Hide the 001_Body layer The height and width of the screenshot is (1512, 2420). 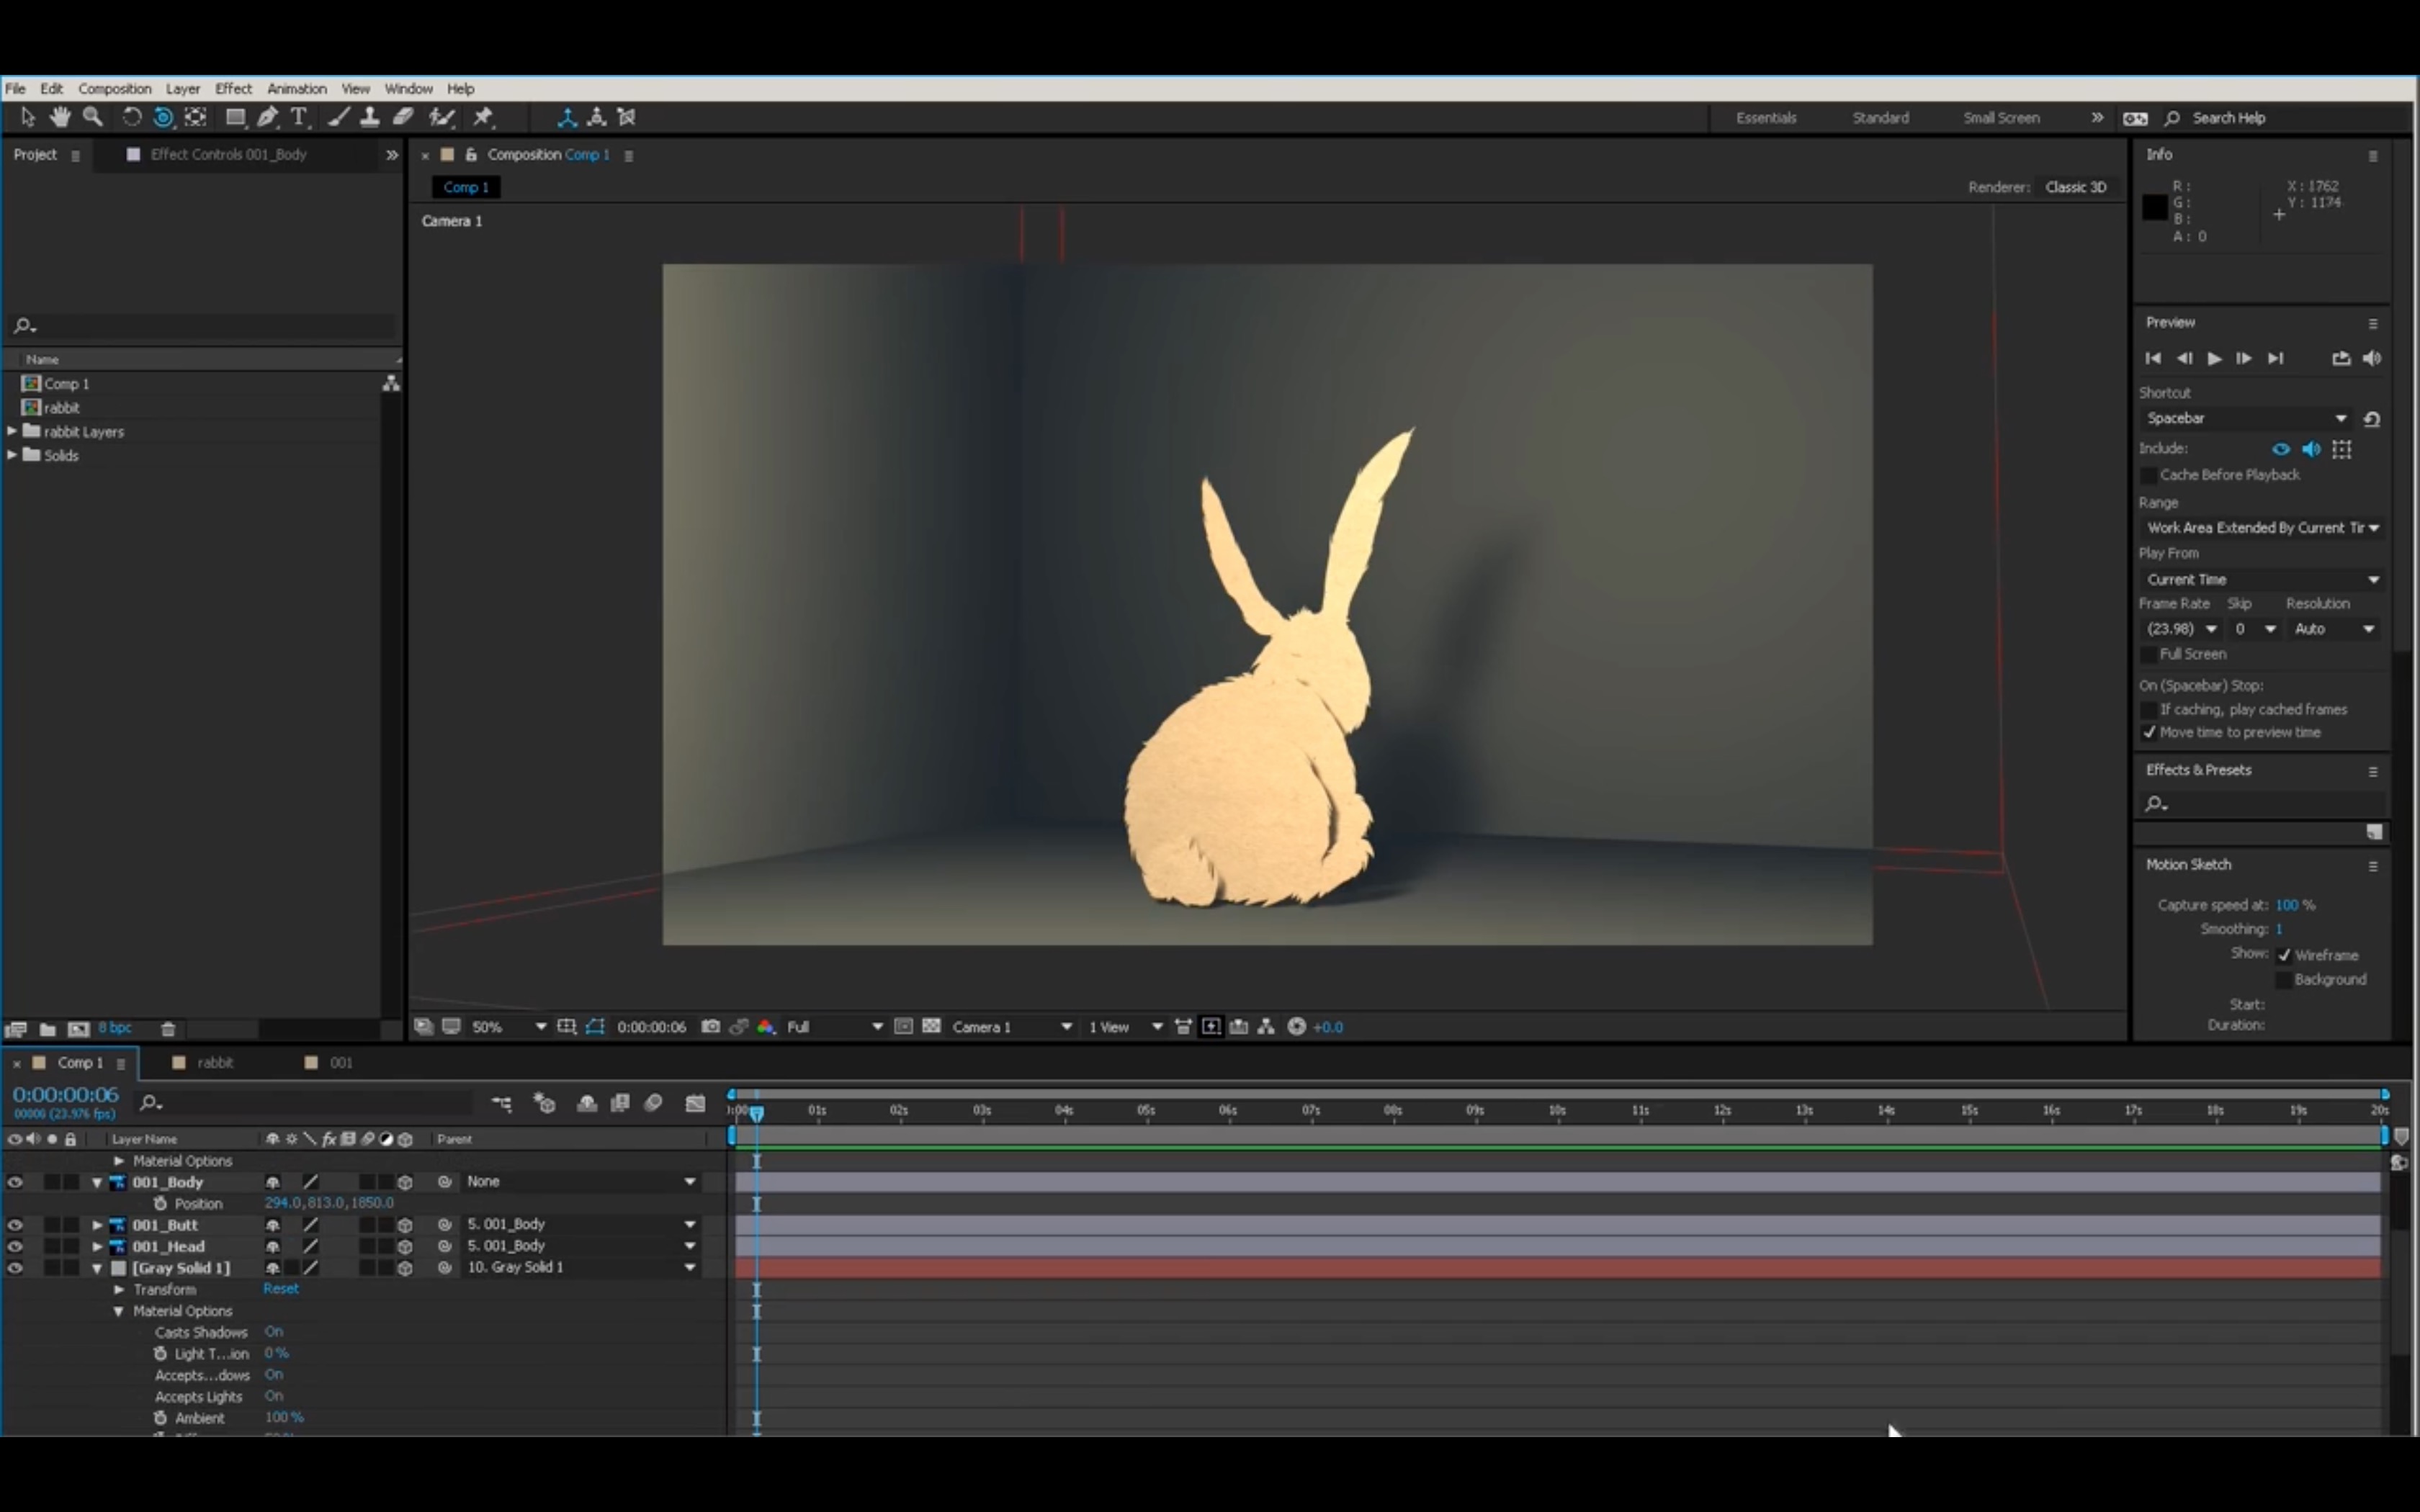tap(14, 1182)
